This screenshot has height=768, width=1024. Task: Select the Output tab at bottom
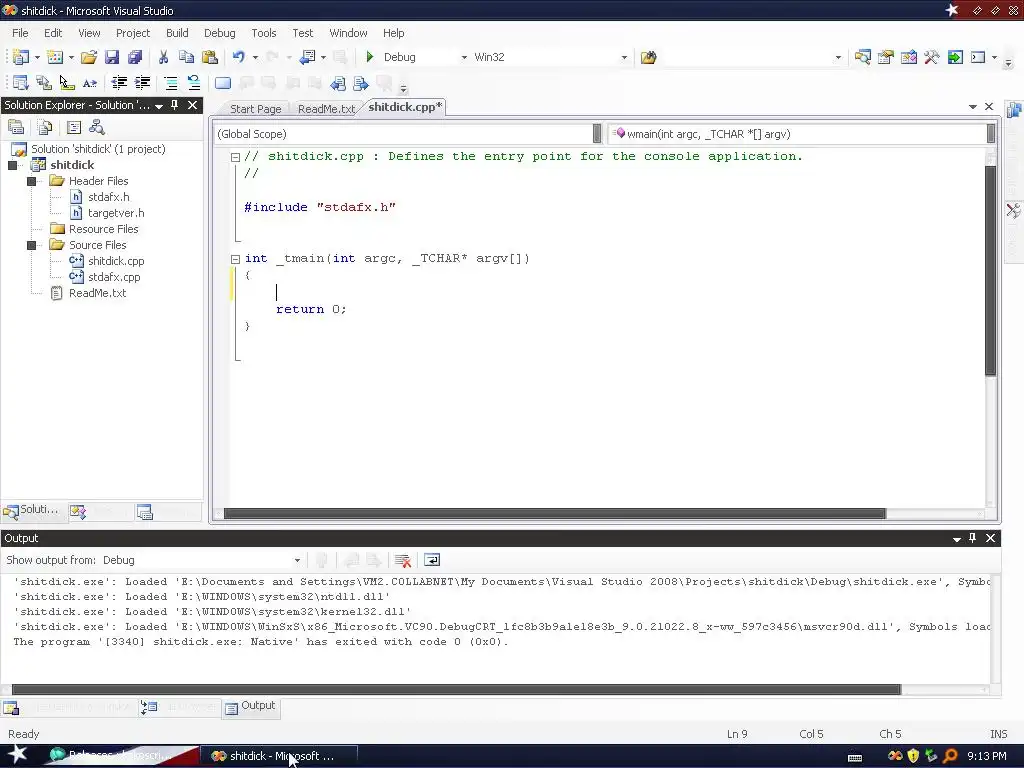click(251, 706)
